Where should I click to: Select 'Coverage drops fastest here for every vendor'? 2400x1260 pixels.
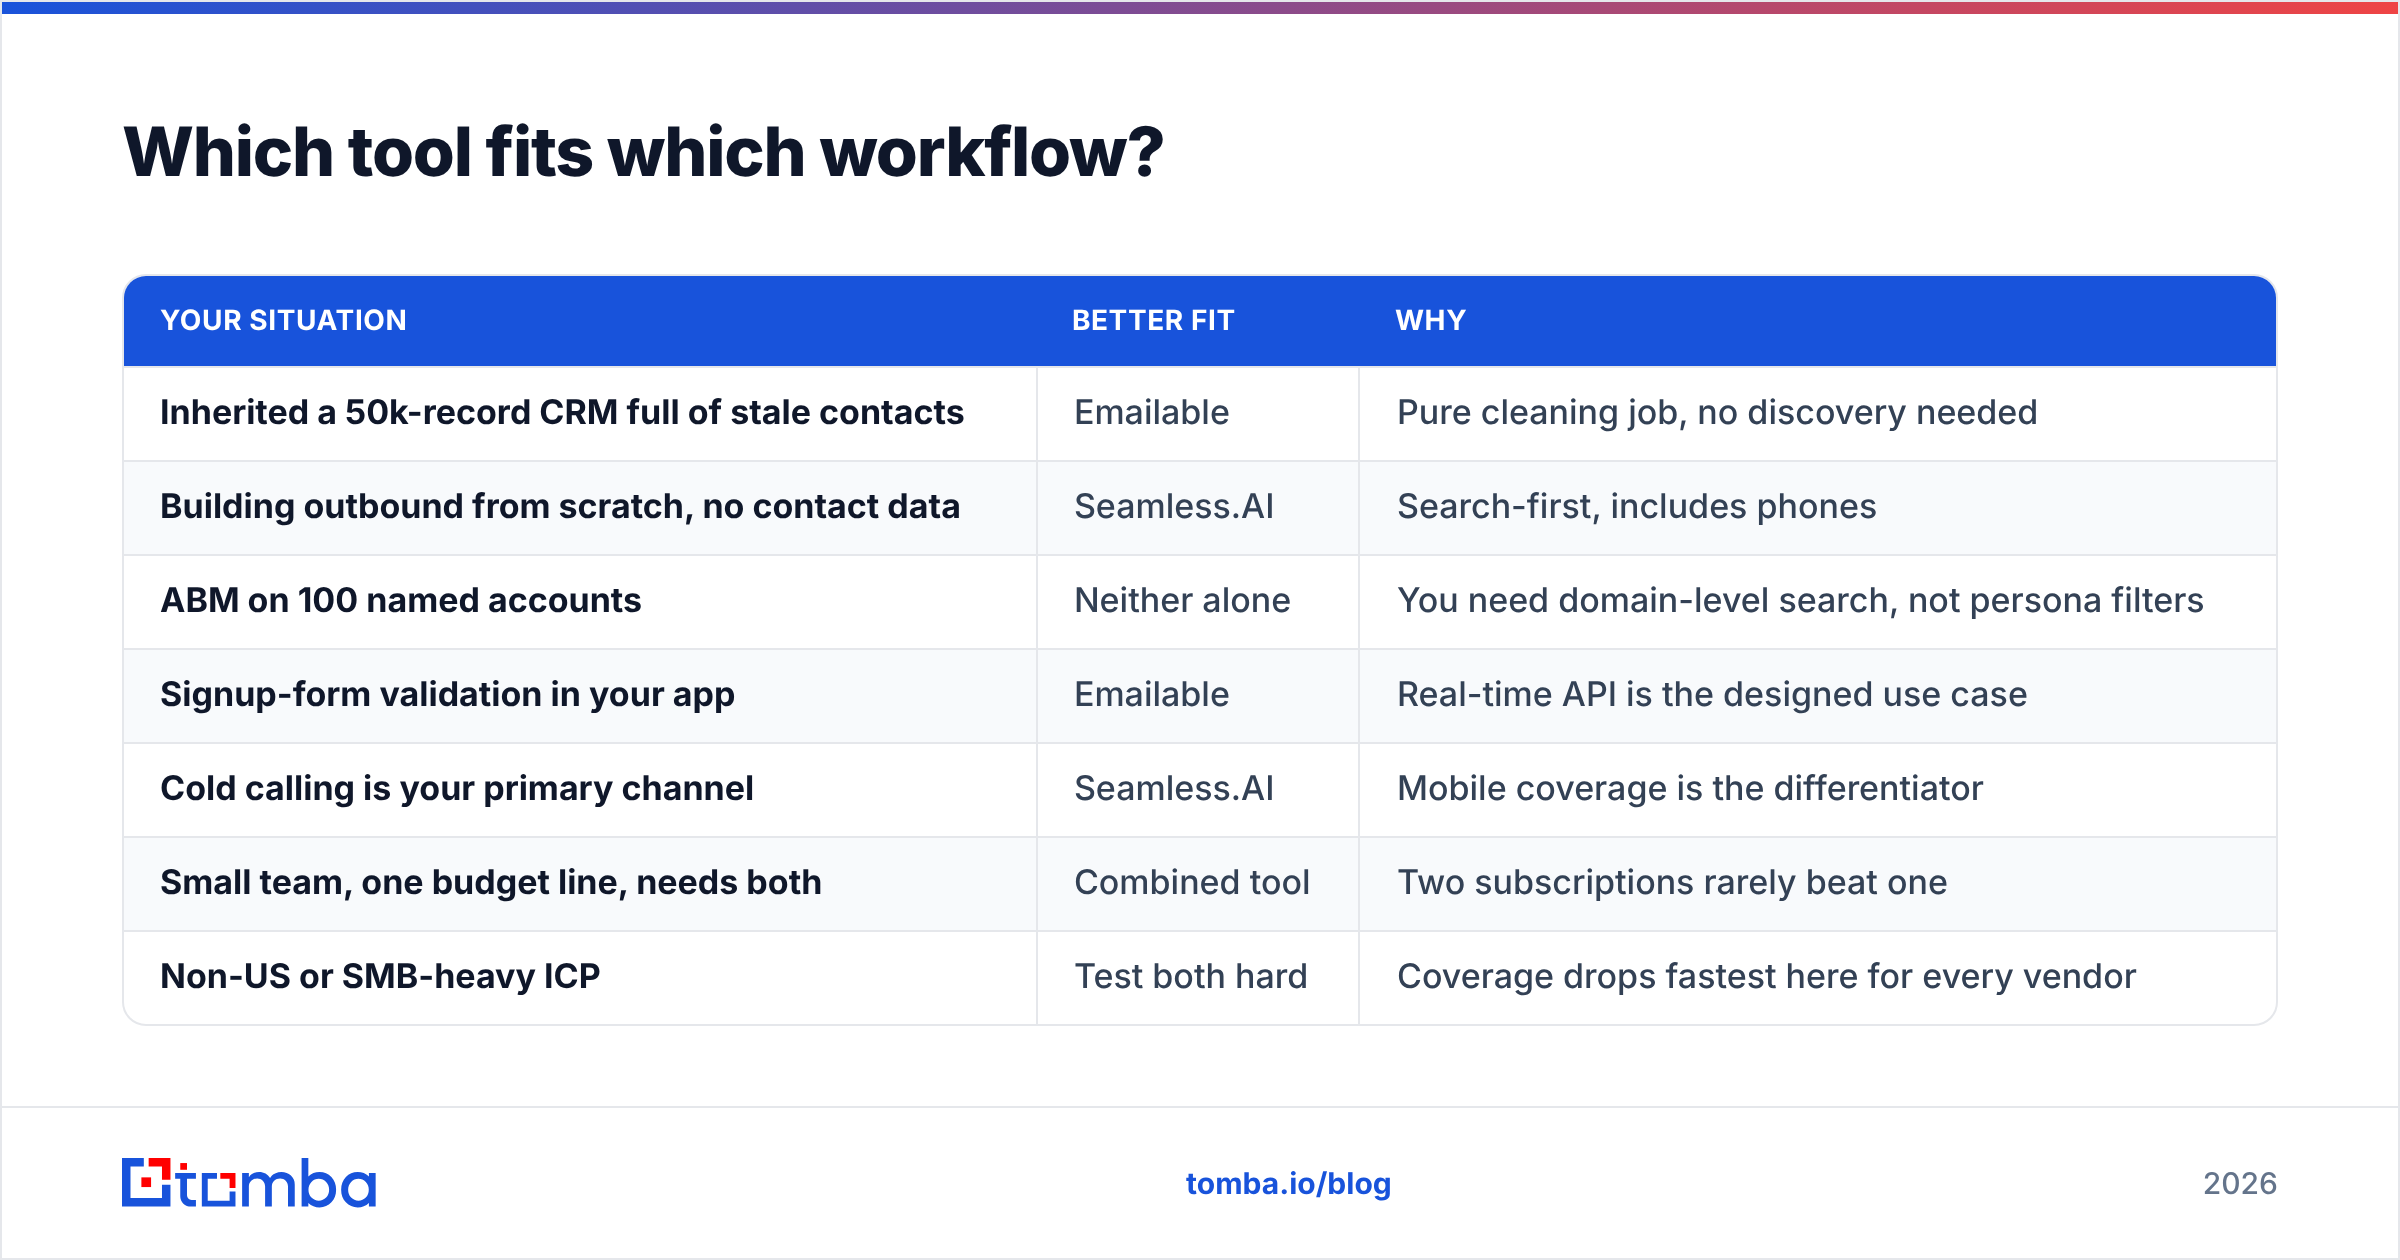pyautogui.click(x=1767, y=977)
